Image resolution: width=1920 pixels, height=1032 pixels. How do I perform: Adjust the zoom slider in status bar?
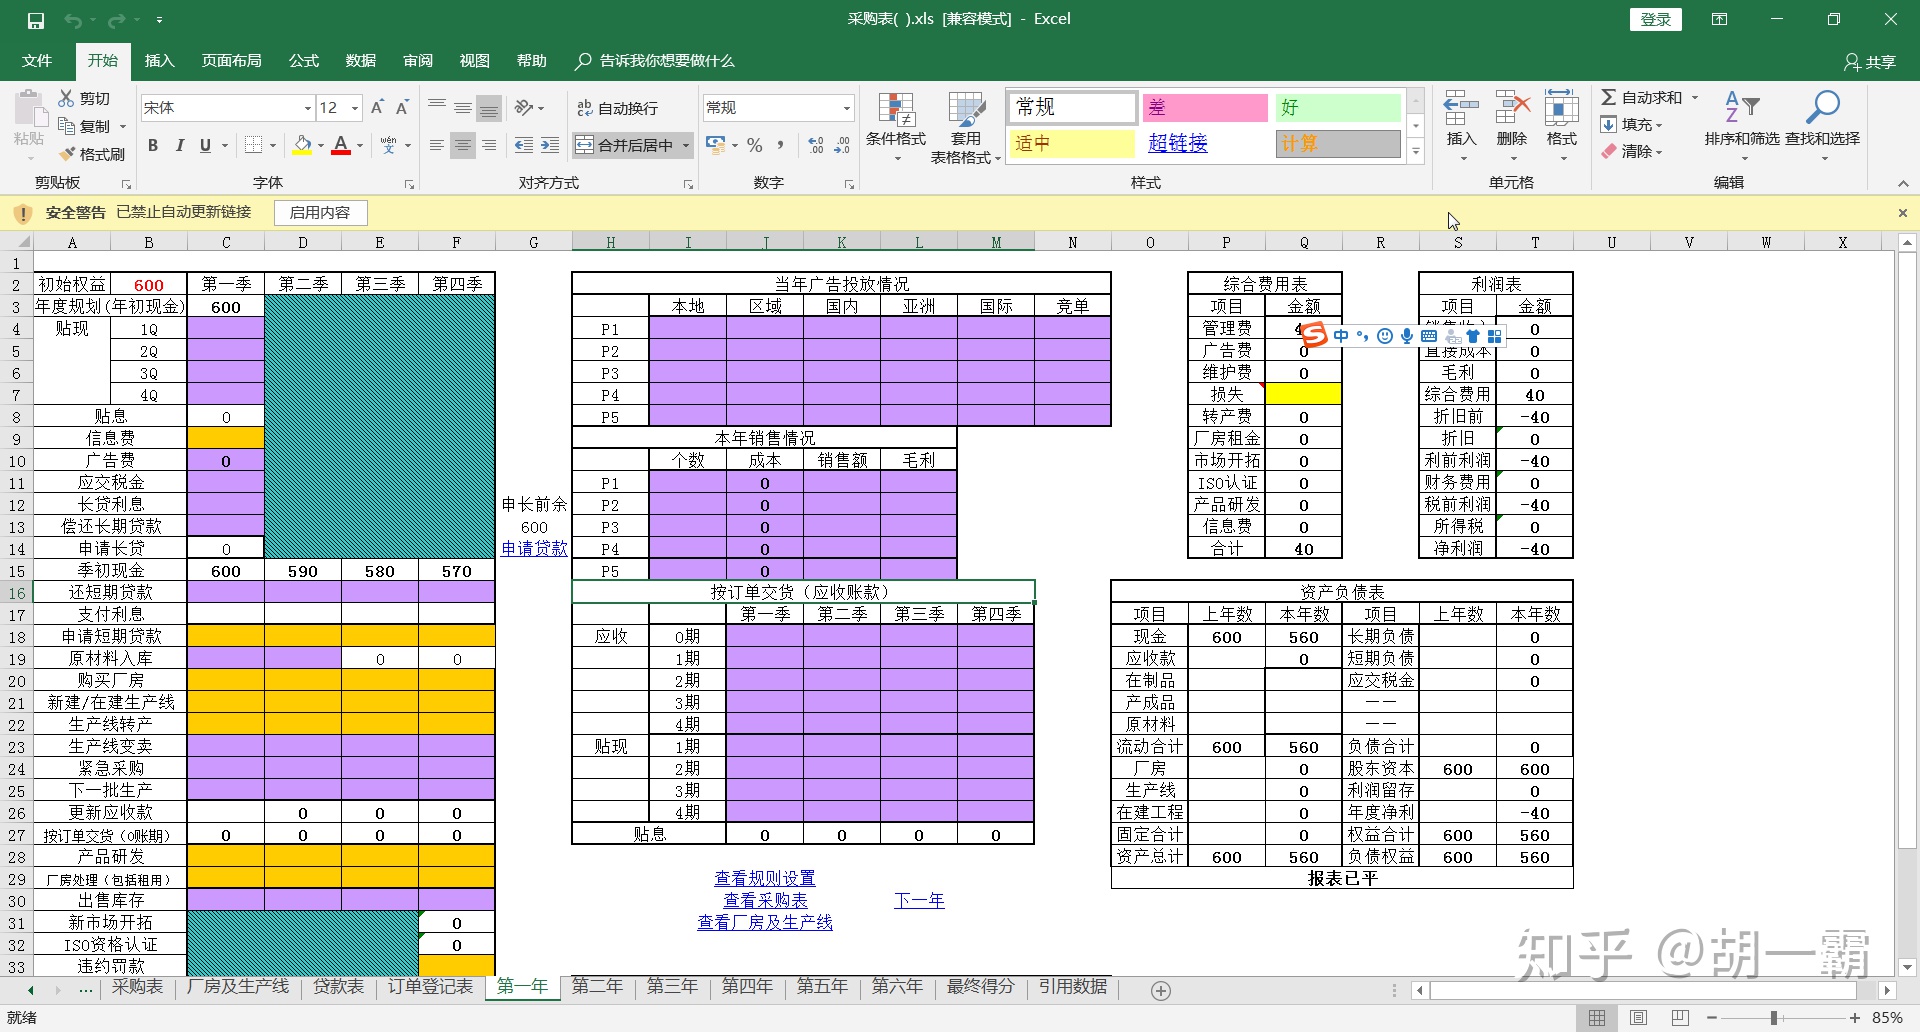(1774, 1018)
